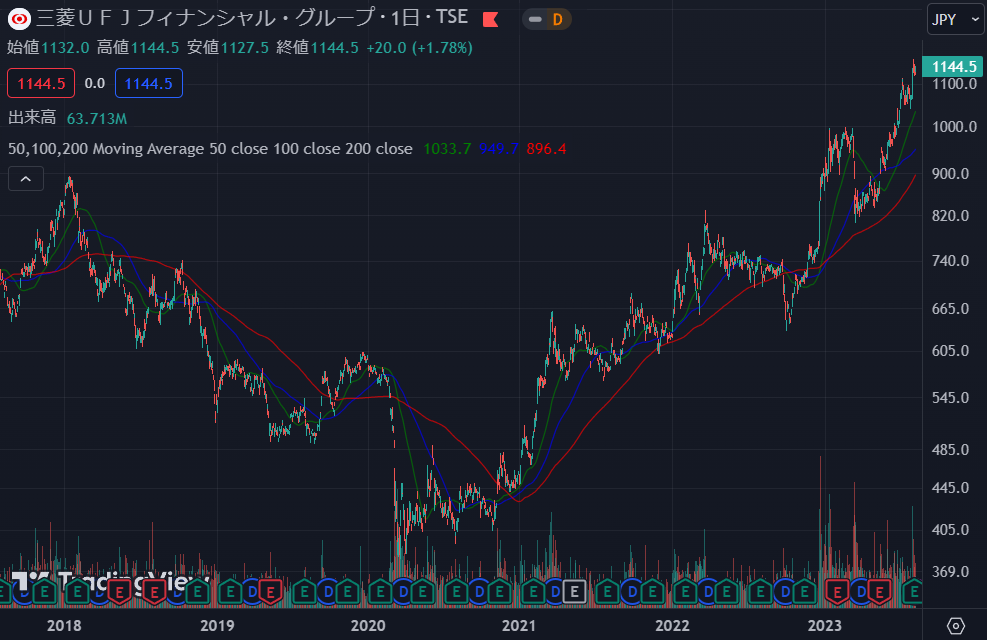Open the JPY currency dropdown
The height and width of the screenshot is (640, 987).
955,20
